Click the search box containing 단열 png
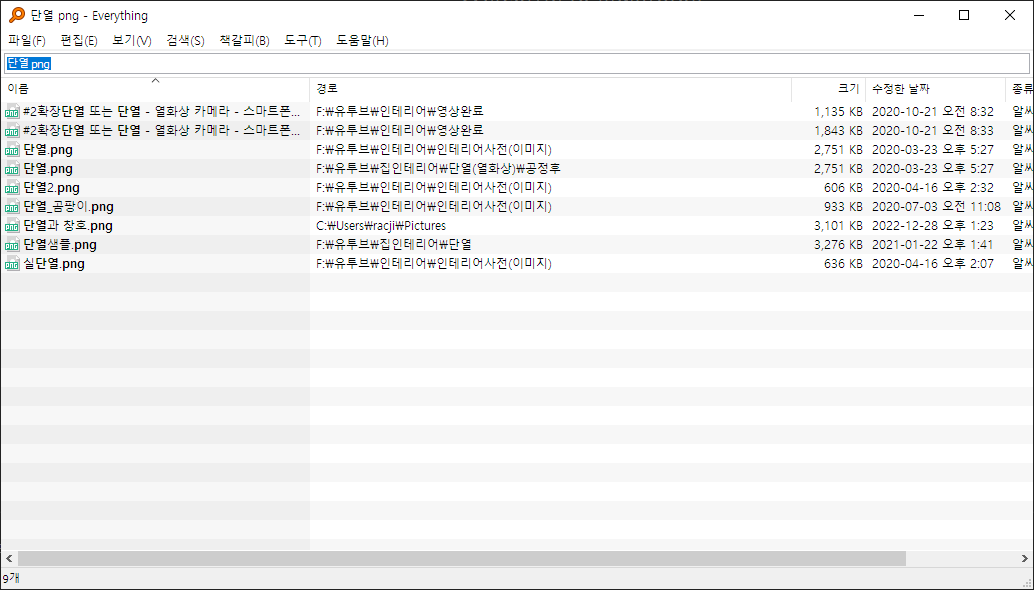 [x=517, y=64]
